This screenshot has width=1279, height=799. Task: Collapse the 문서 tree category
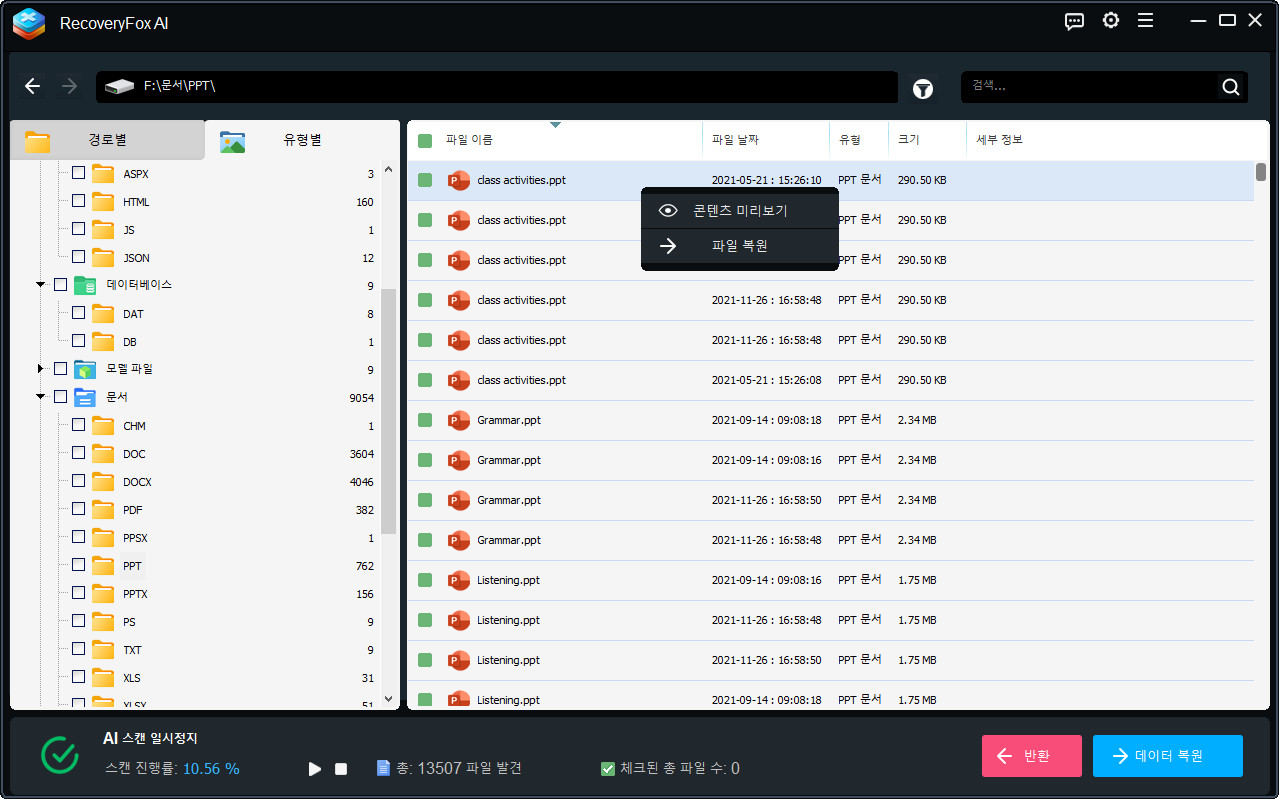41,397
